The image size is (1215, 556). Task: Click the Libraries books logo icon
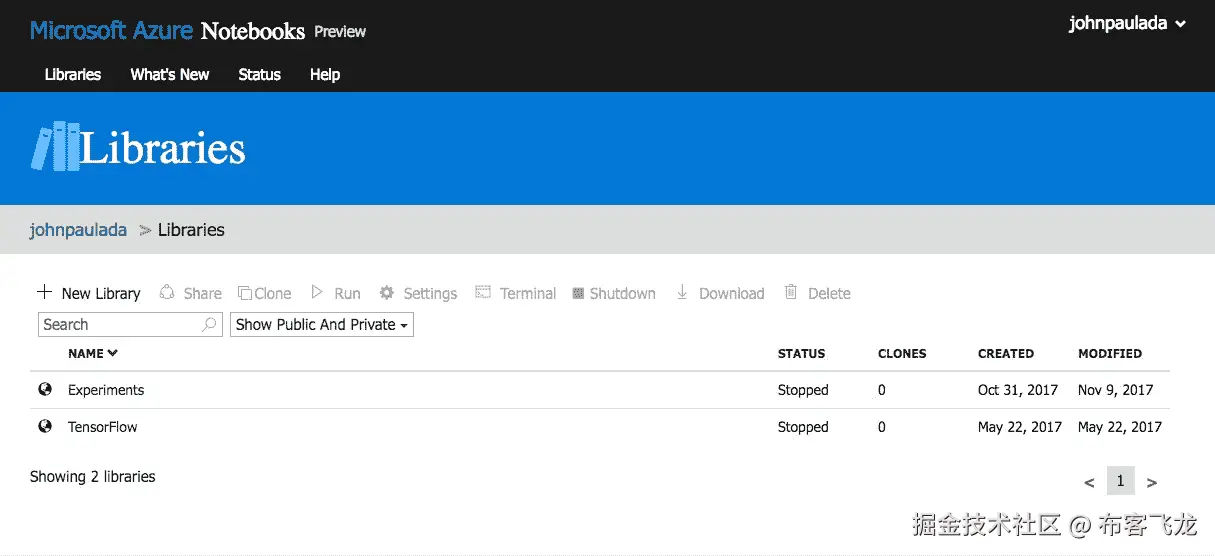coord(56,146)
